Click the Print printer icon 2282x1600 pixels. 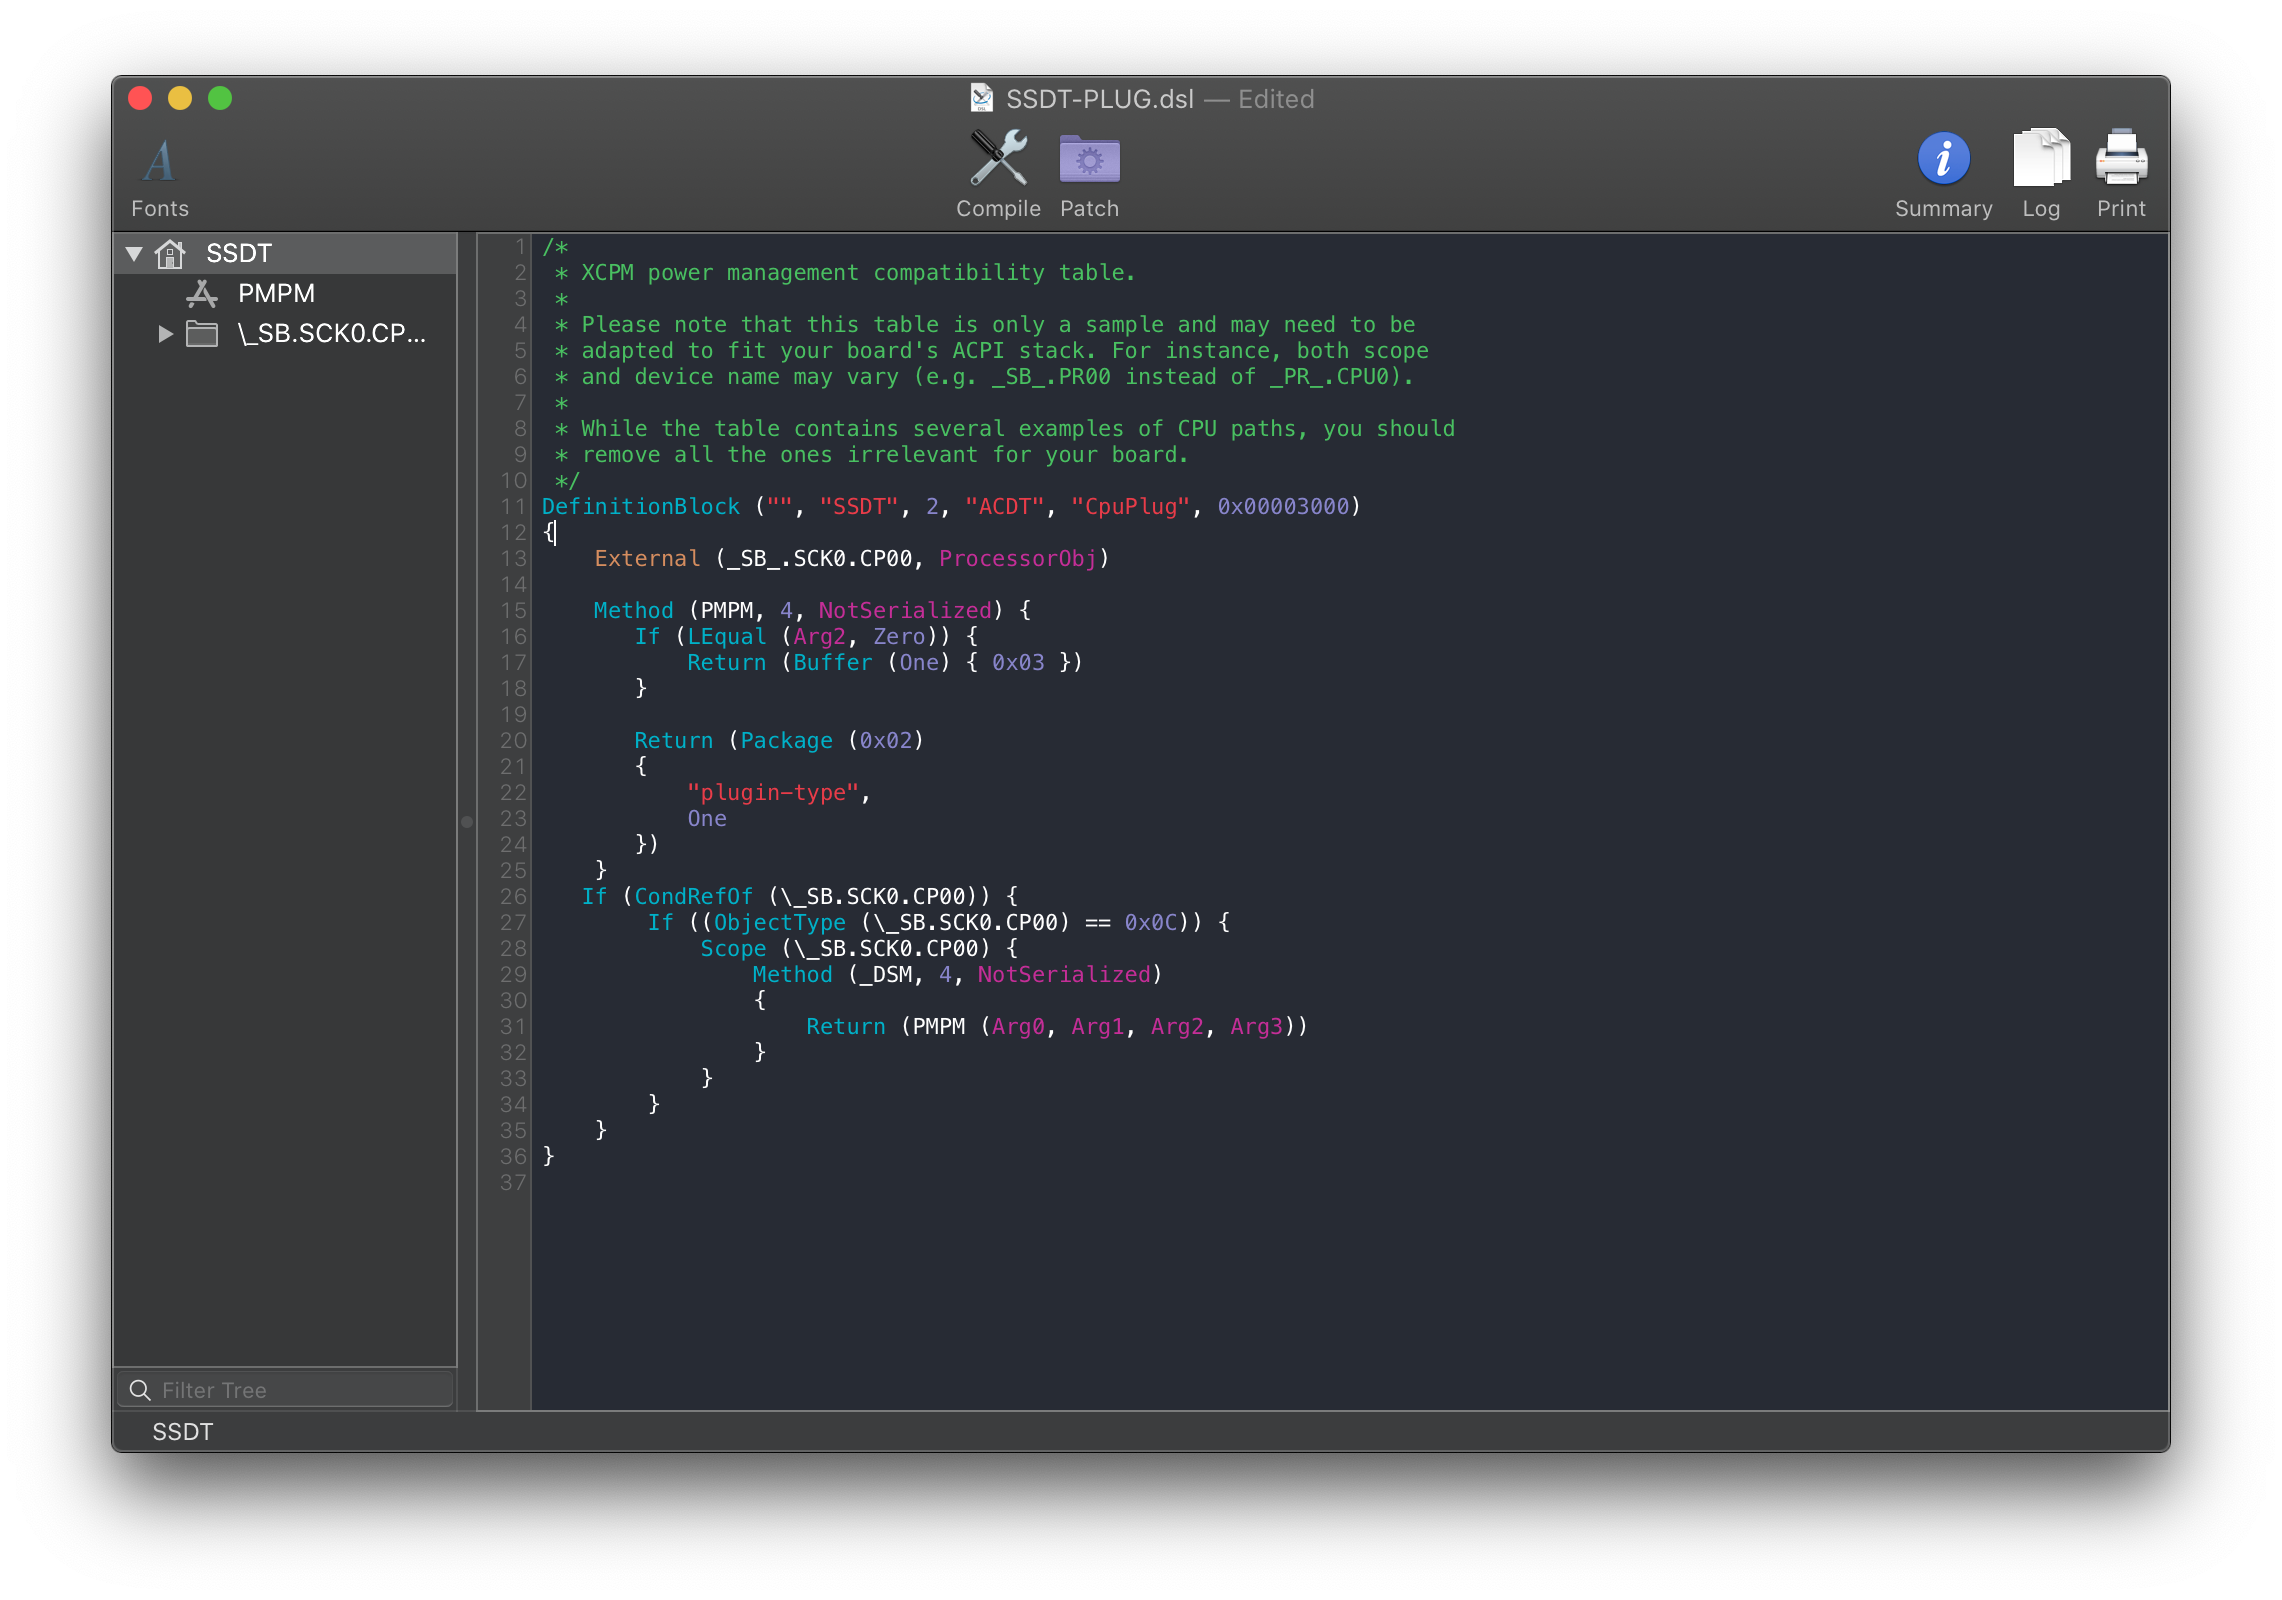coord(2121,159)
